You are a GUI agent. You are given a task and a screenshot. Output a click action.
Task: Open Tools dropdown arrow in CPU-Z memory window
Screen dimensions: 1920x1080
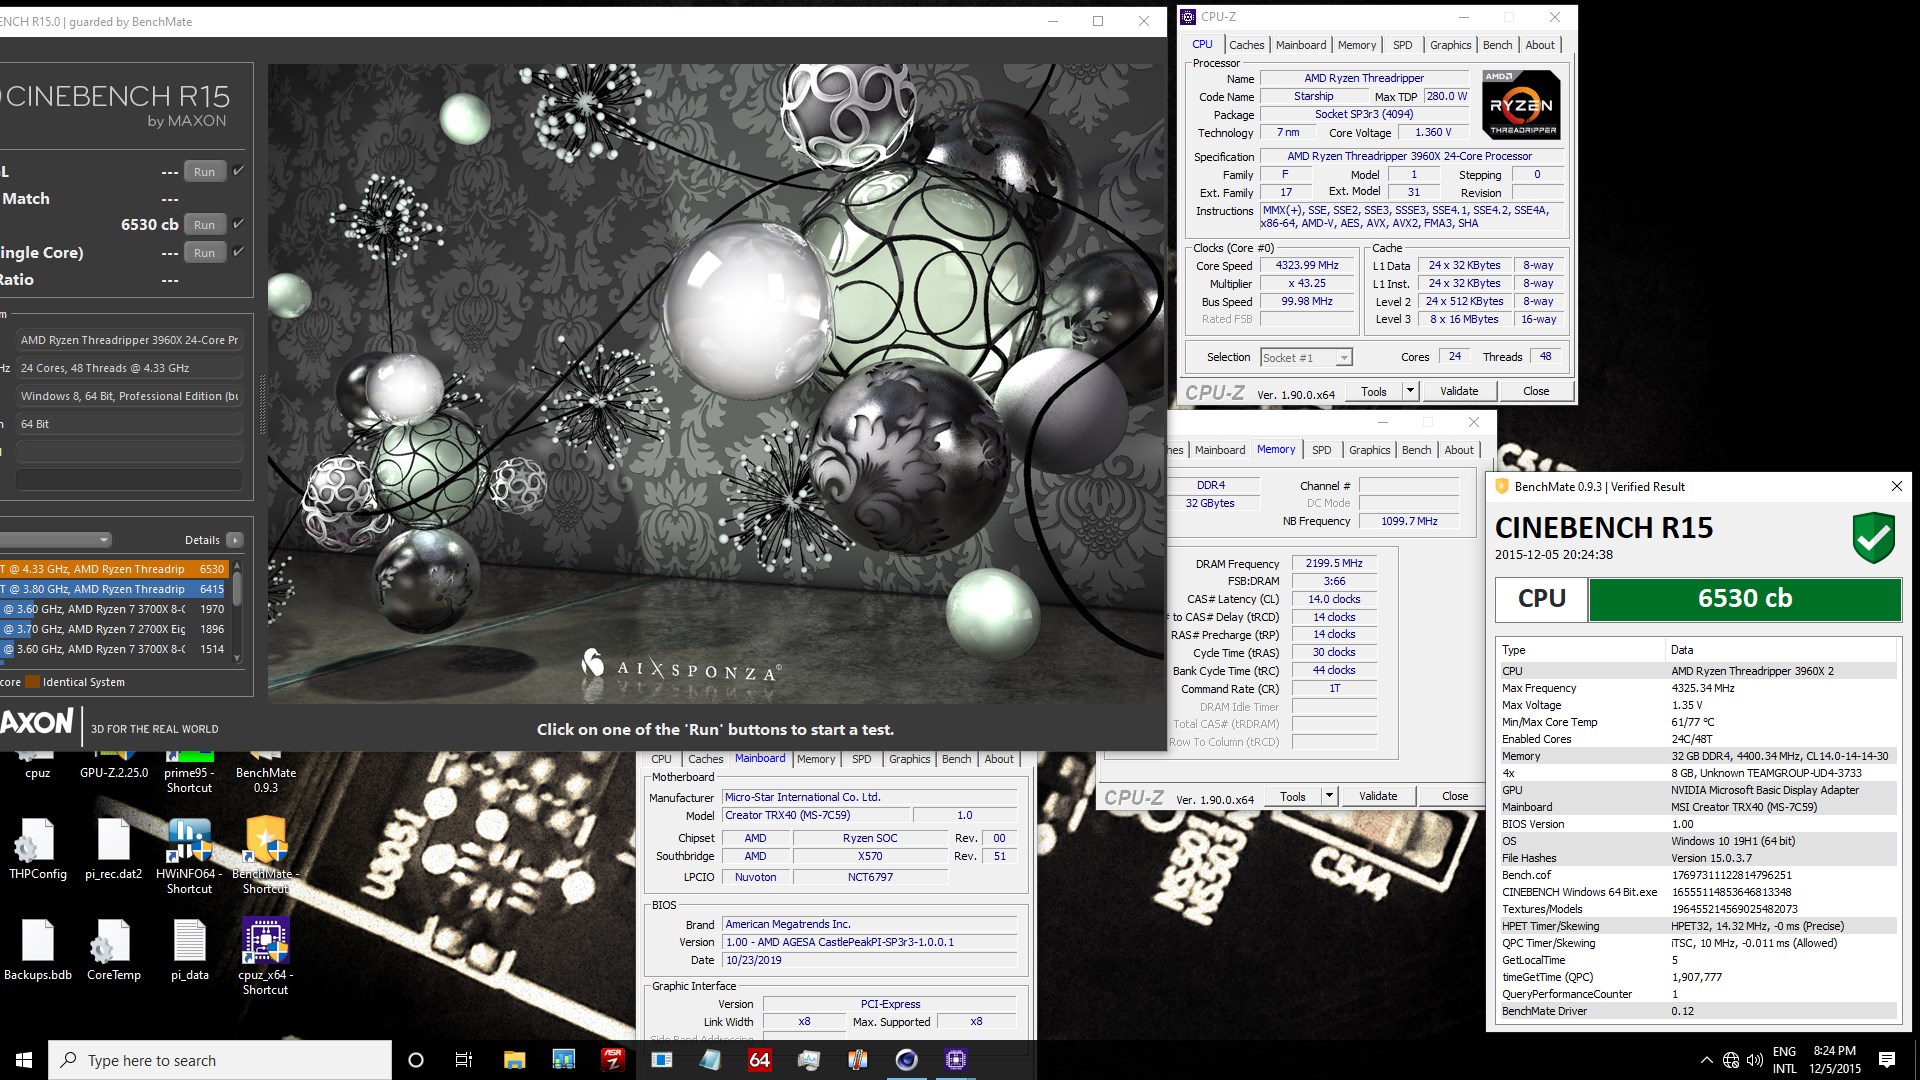1329,796
